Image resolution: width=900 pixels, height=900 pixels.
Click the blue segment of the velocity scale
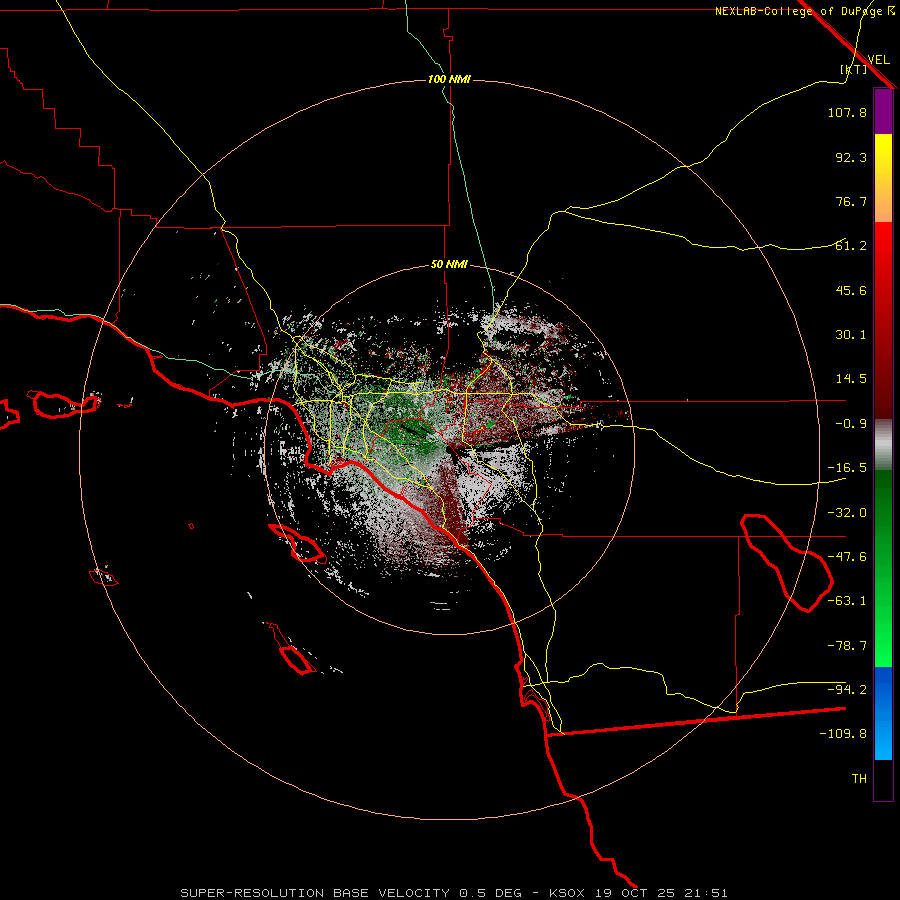883,713
